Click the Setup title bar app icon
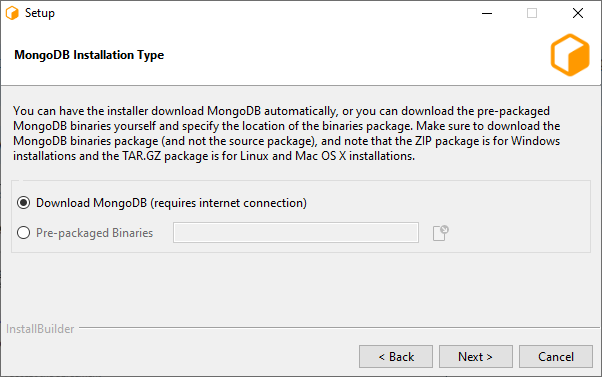This screenshot has width=602, height=377. point(12,13)
